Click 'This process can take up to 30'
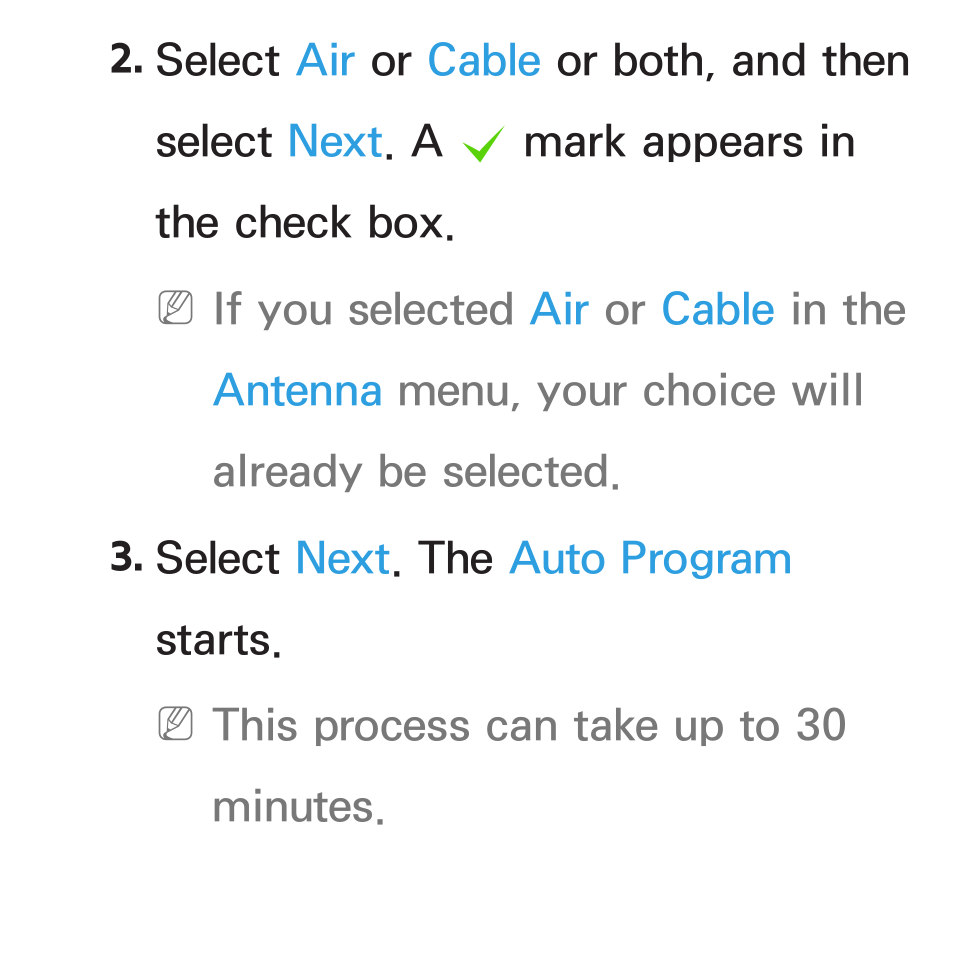Image resolution: width=954 pixels, height=977 pixels. coord(530,725)
